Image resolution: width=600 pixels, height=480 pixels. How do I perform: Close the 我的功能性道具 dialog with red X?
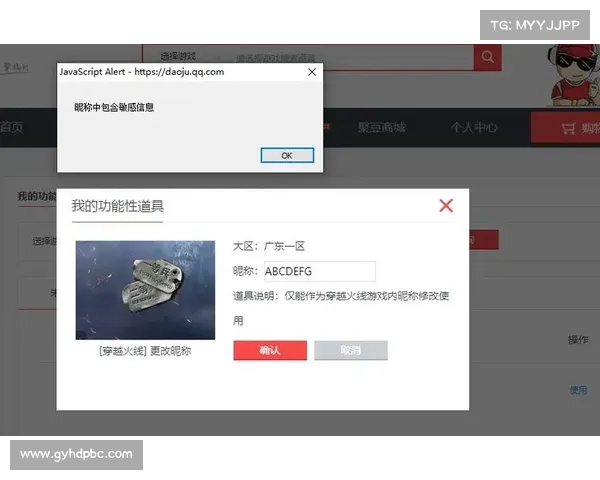tap(446, 205)
